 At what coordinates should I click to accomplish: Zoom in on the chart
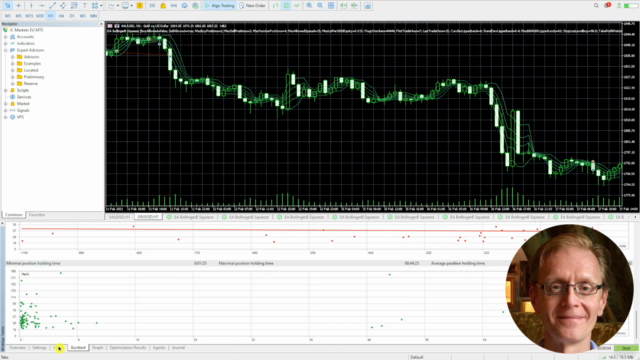tap(309, 6)
